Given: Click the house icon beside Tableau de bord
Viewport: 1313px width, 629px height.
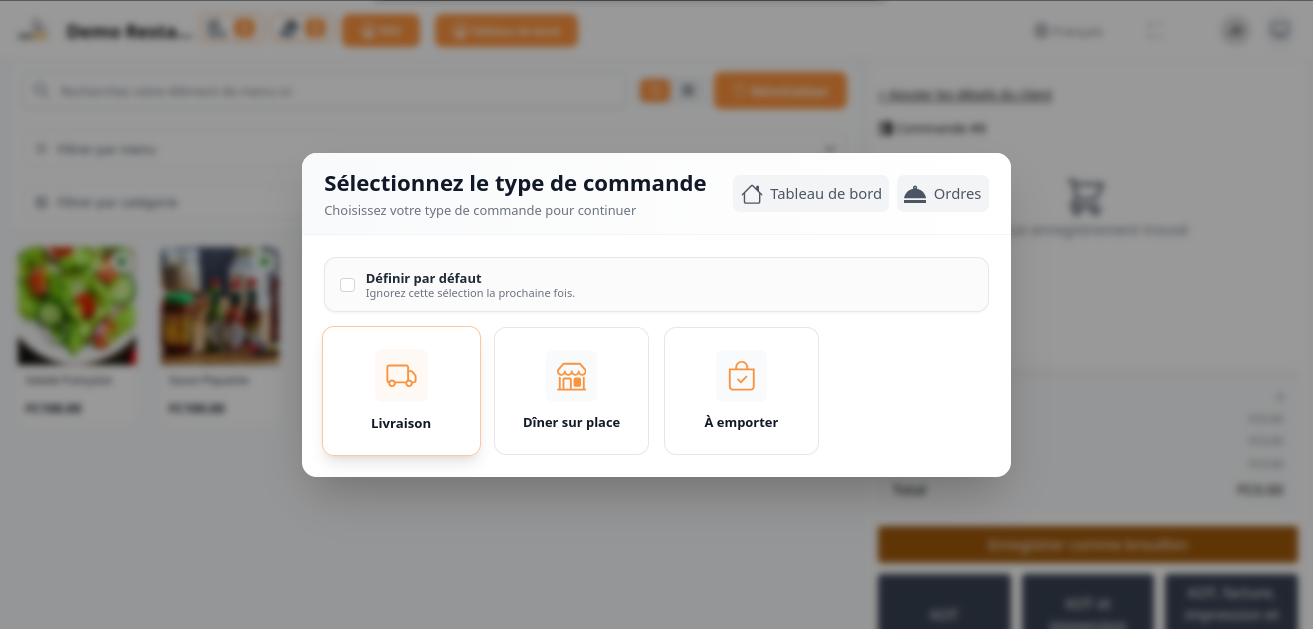Looking at the screenshot, I should pyautogui.click(x=752, y=194).
